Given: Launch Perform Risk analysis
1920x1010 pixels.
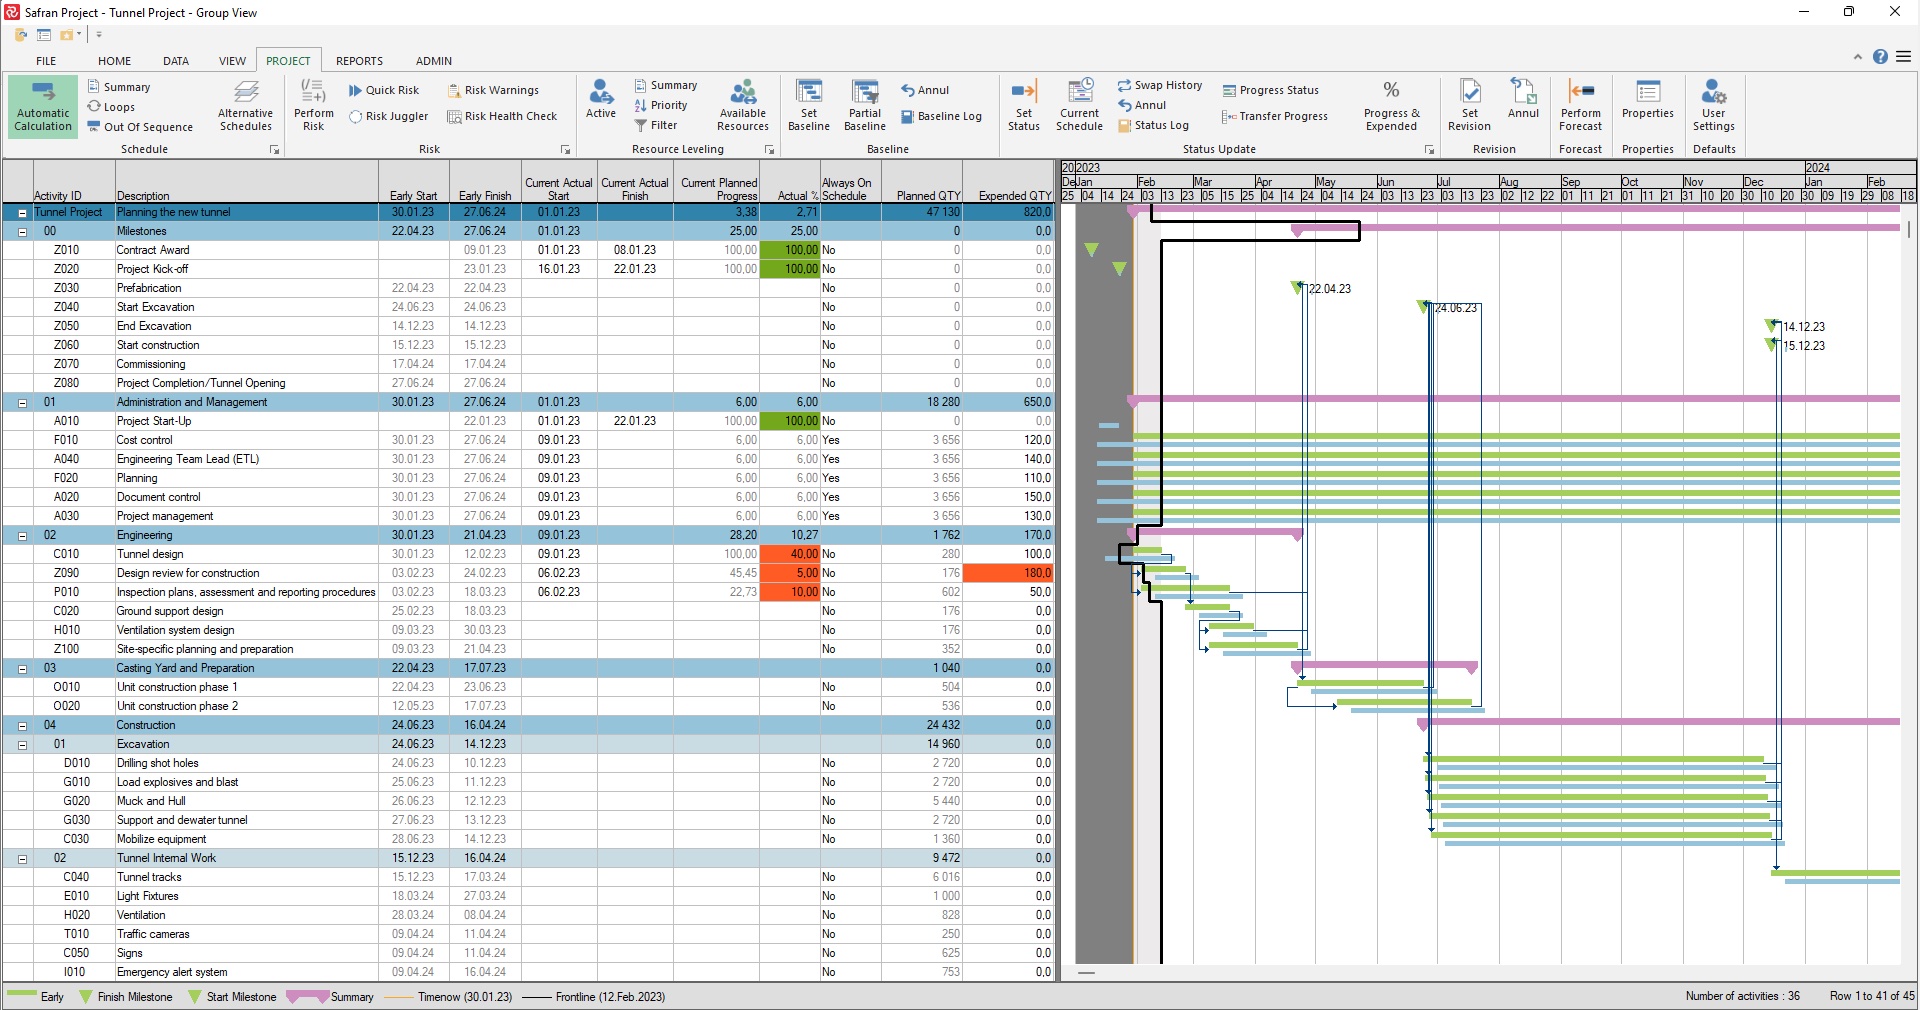Looking at the screenshot, I should point(314,107).
